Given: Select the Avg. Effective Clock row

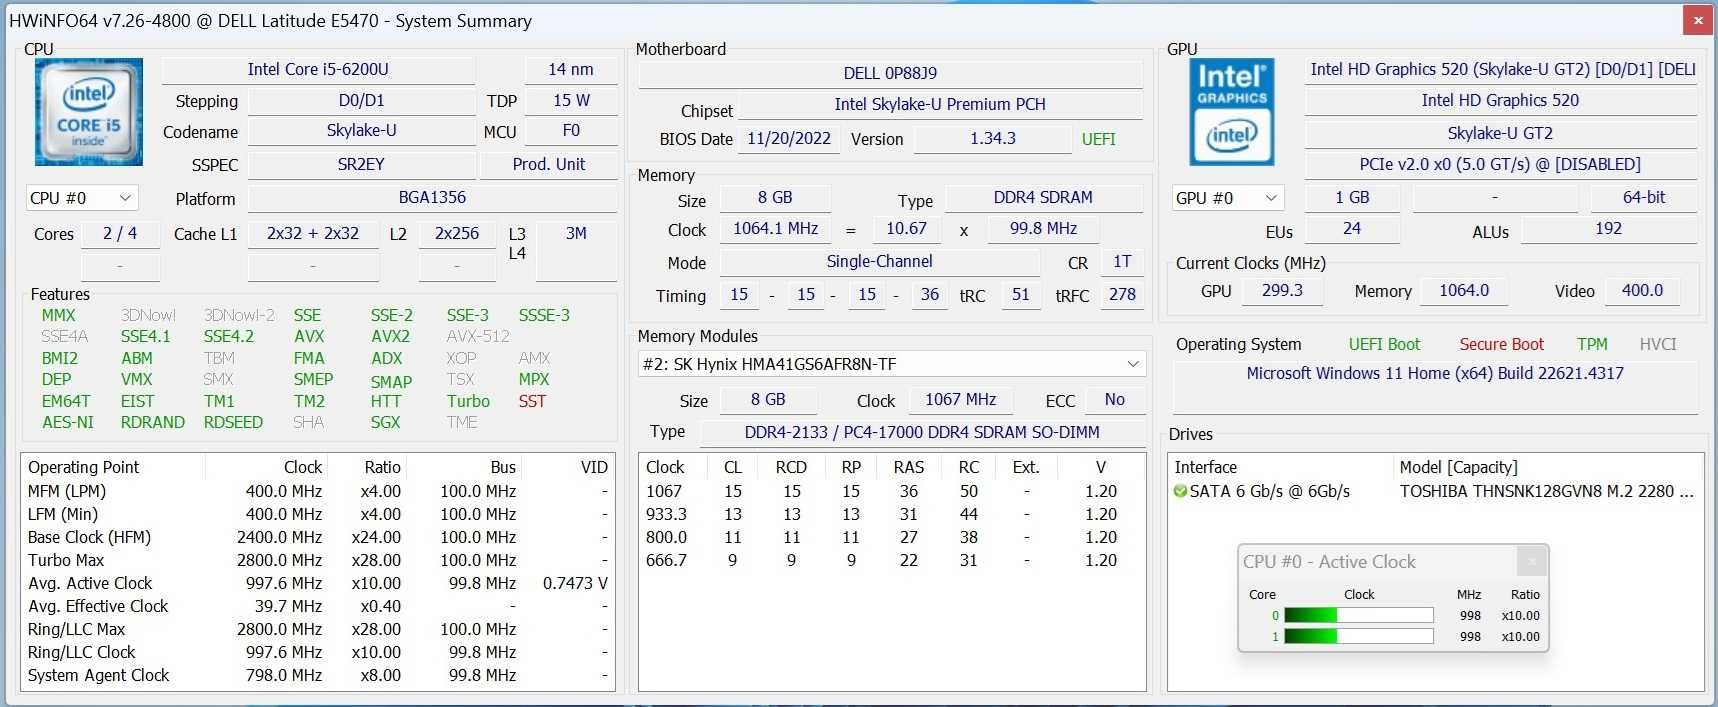Looking at the screenshot, I should coord(318,606).
